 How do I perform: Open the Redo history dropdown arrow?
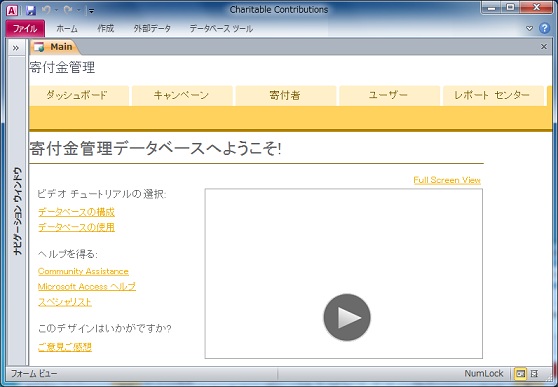pos(79,10)
